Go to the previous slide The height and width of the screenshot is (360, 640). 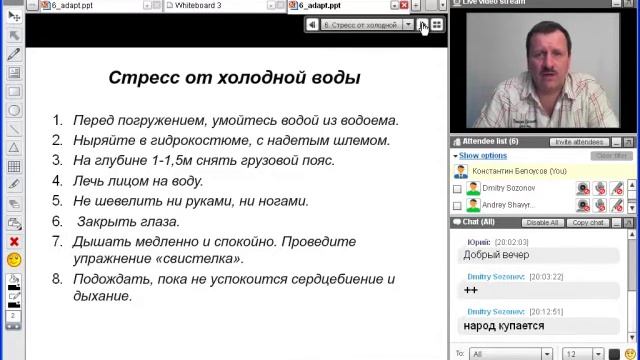point(312,25)
